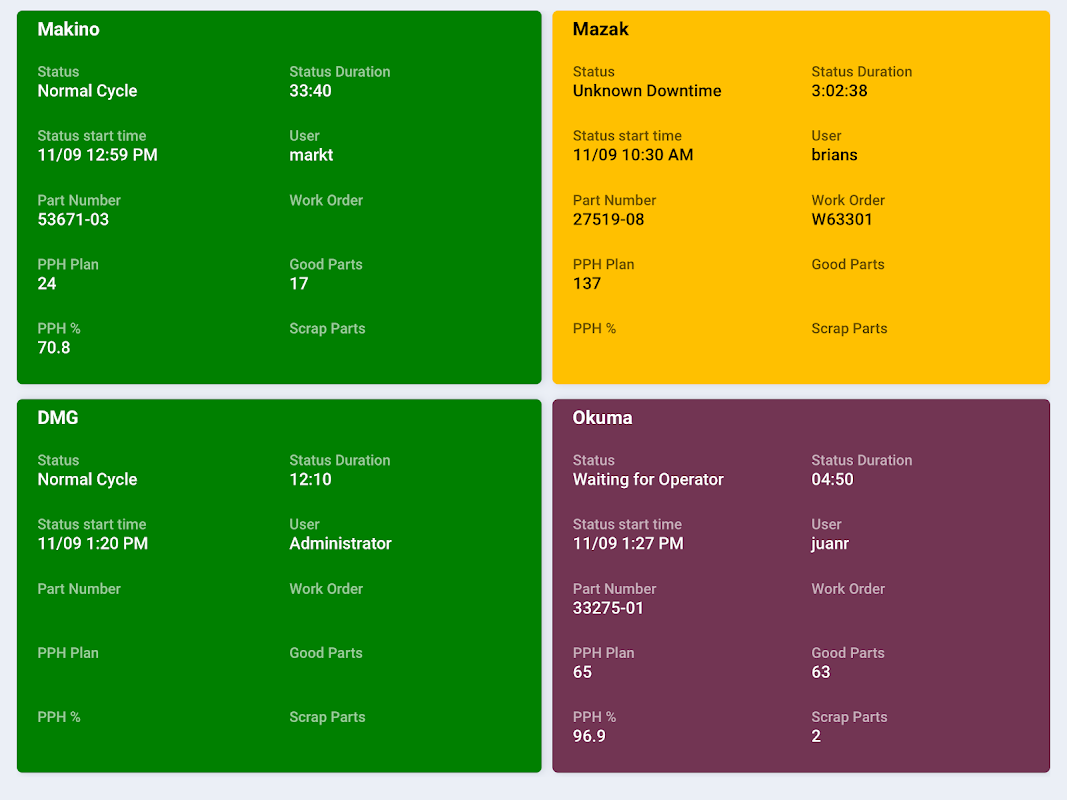The height and width of the screenshot is (800, 1067).
Task: Select Mazak start time 11/09 10:30 AM
Action: [x=633, y=155]
